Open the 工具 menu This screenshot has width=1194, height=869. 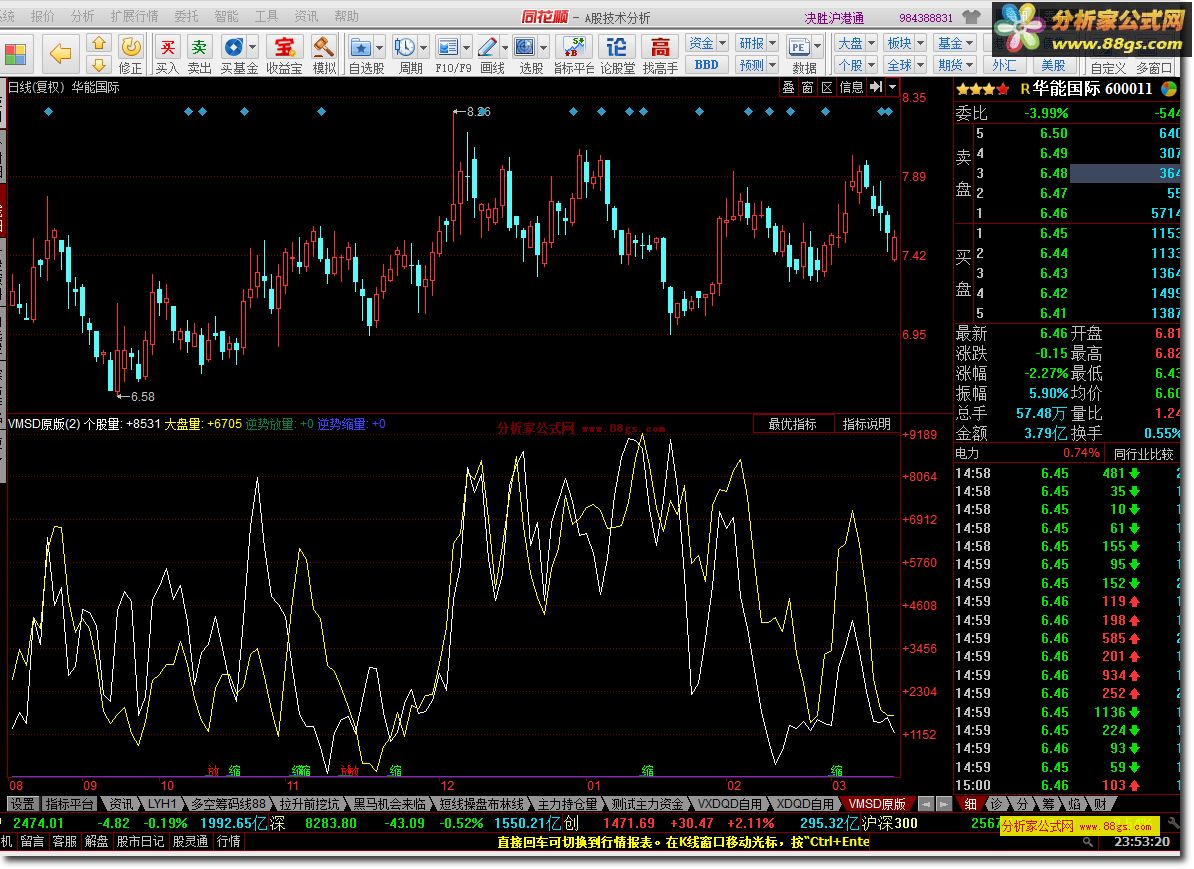point(266,16)
